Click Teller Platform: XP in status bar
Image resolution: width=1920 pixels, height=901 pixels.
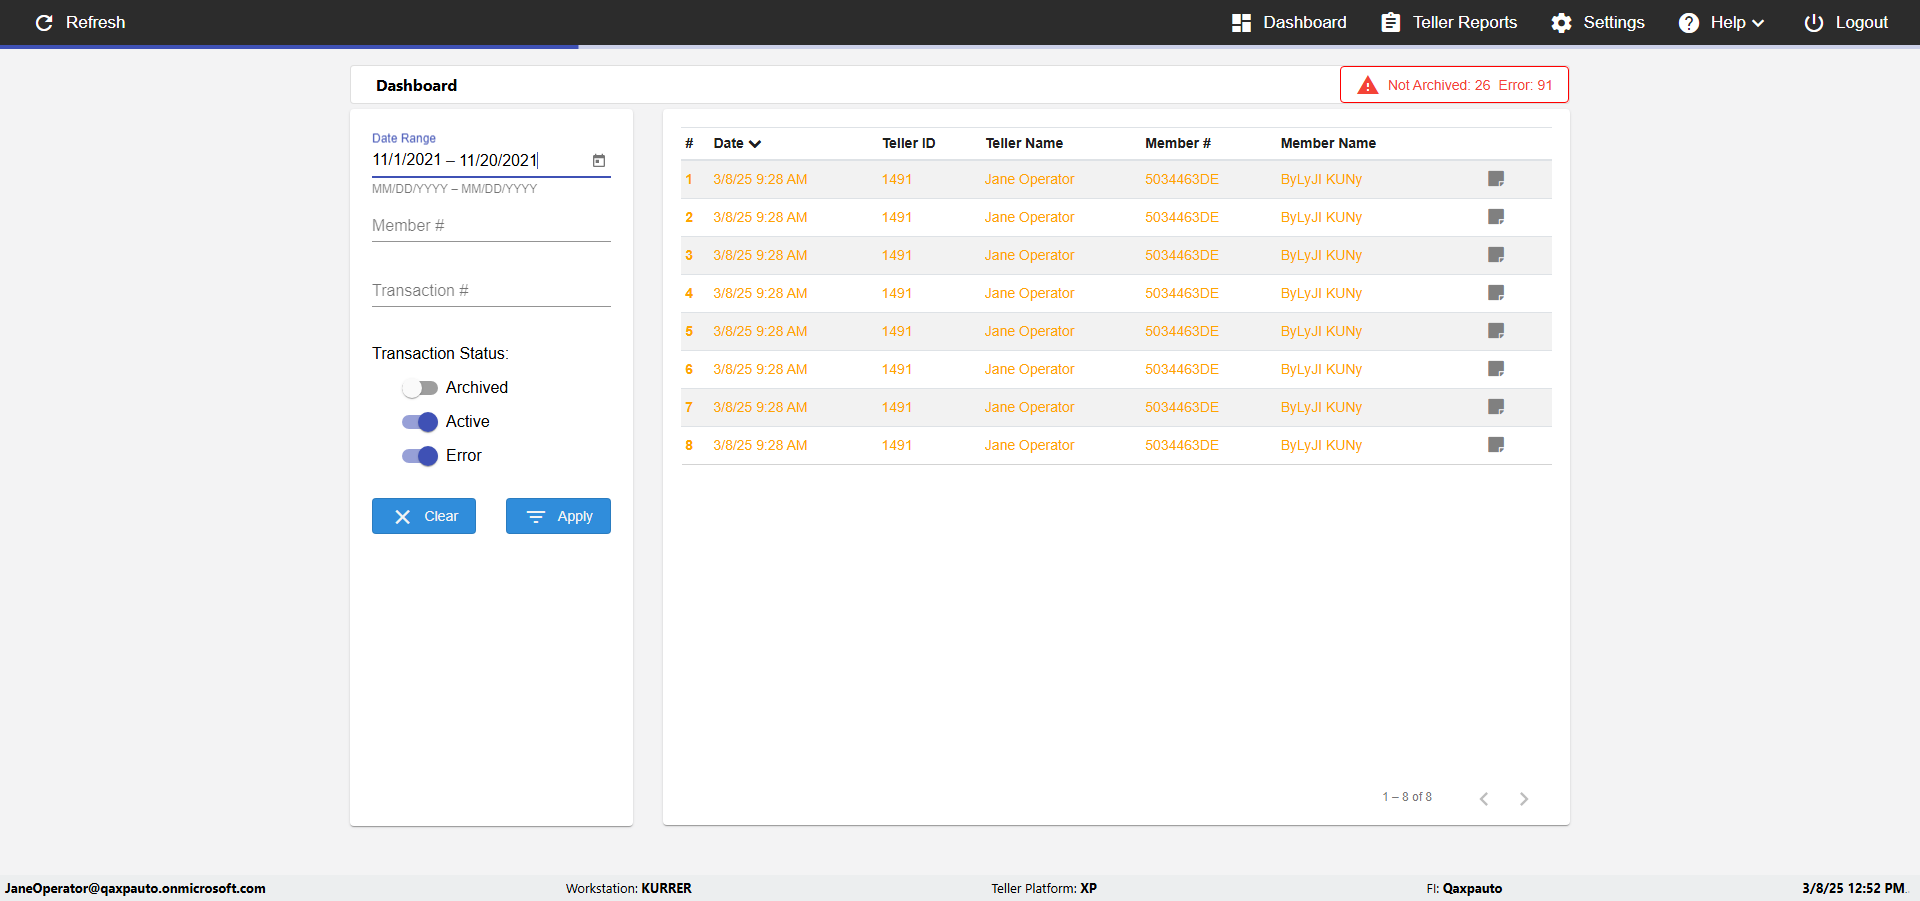[x=1044, y=888]
